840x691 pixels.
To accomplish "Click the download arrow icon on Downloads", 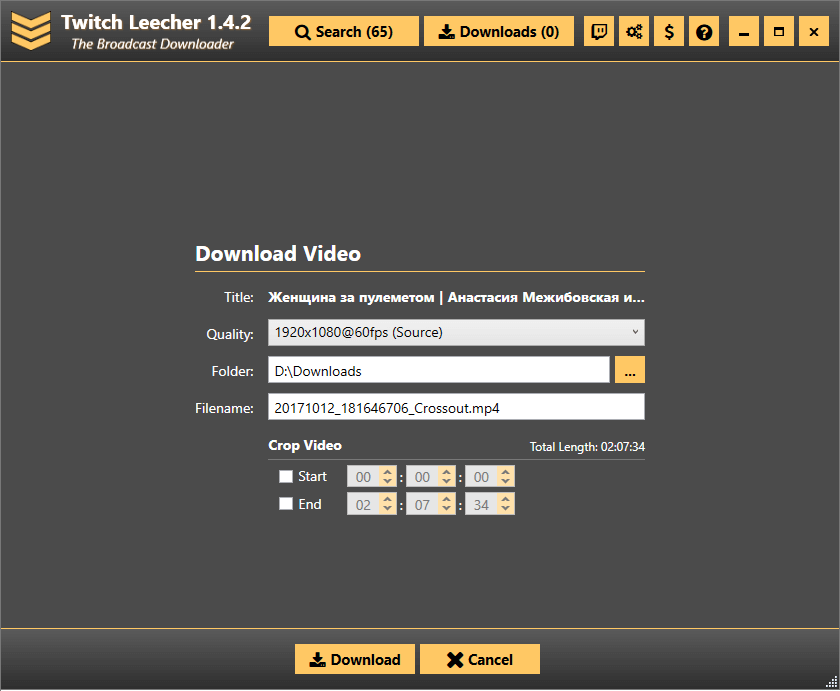I will click(x=446, y=31).
